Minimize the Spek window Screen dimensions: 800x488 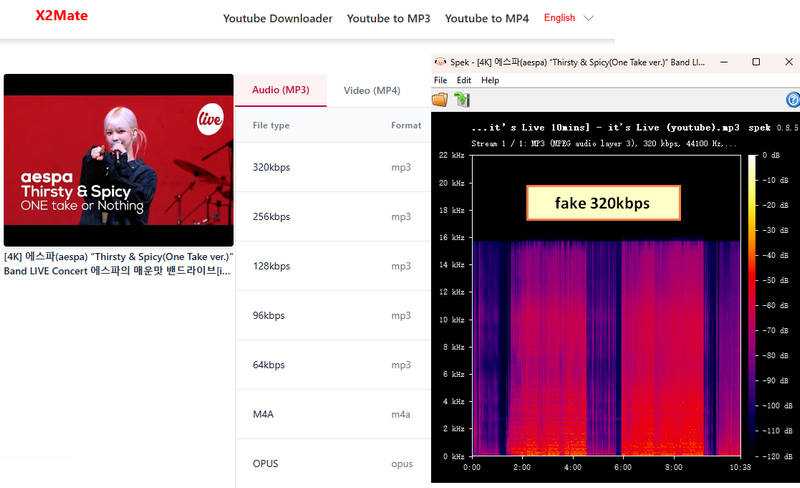(724, 62)
